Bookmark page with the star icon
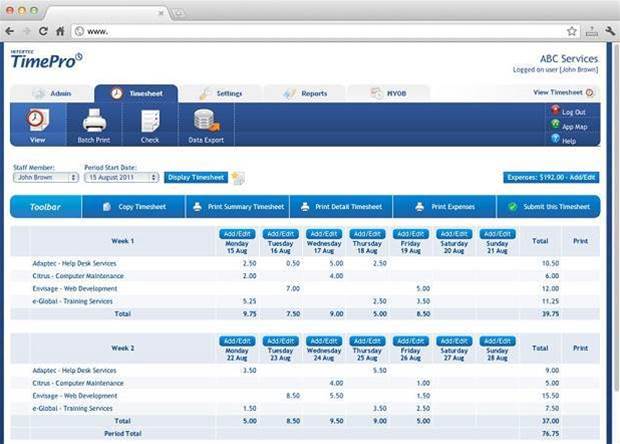The image size is (620, 444). [x=571, y=31]
